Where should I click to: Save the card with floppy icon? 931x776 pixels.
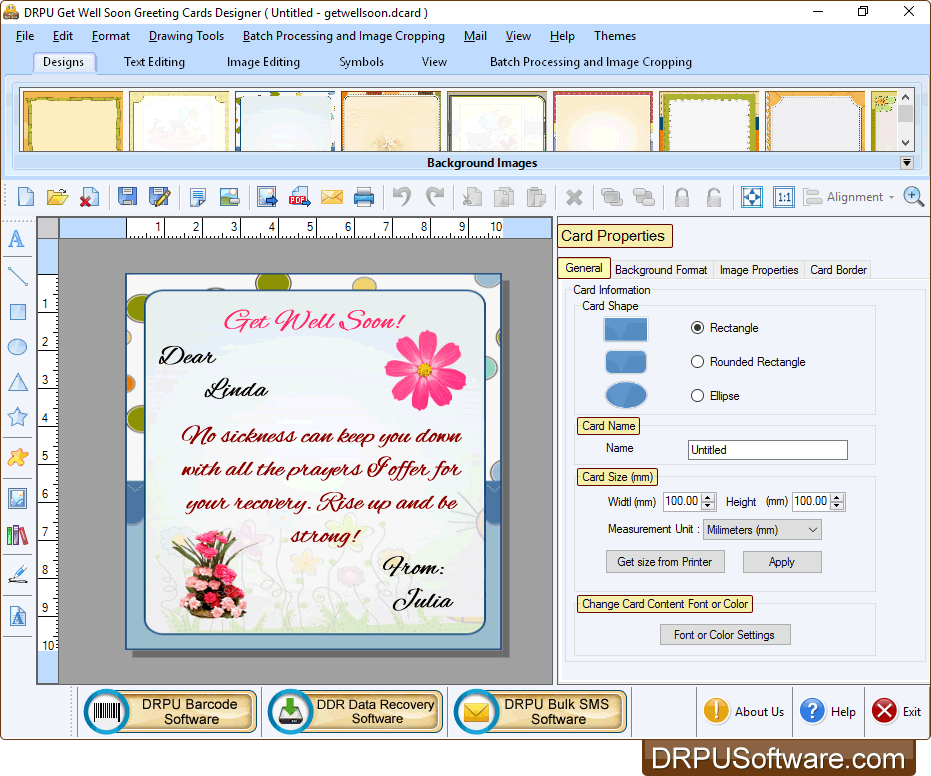tap(127, 197)
